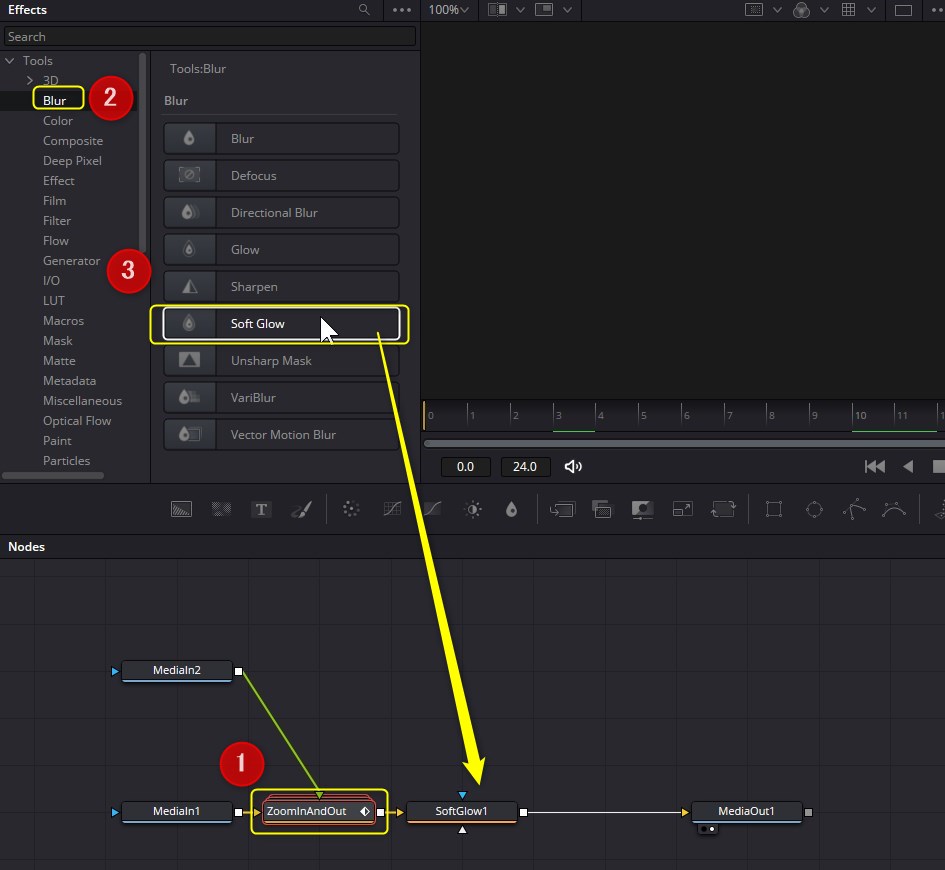This screenshot has width=945, height=870.
Task: Select the Composite category
Action: [73, 140]
